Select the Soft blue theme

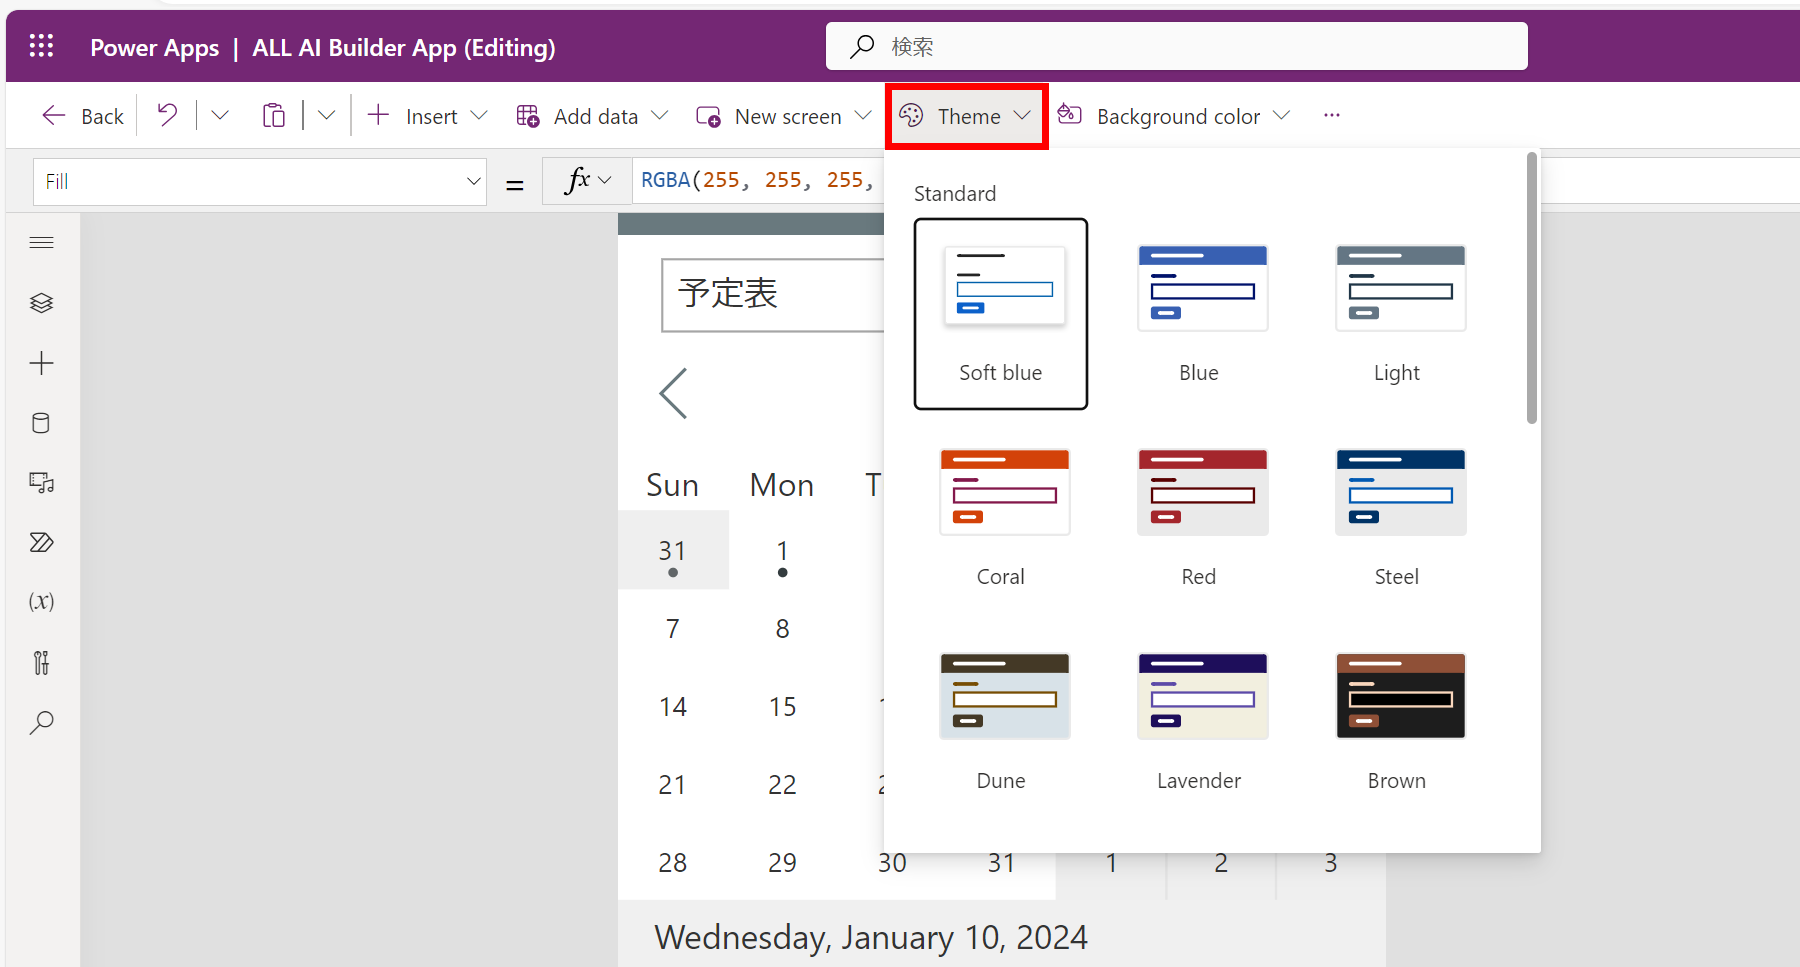1001,314
